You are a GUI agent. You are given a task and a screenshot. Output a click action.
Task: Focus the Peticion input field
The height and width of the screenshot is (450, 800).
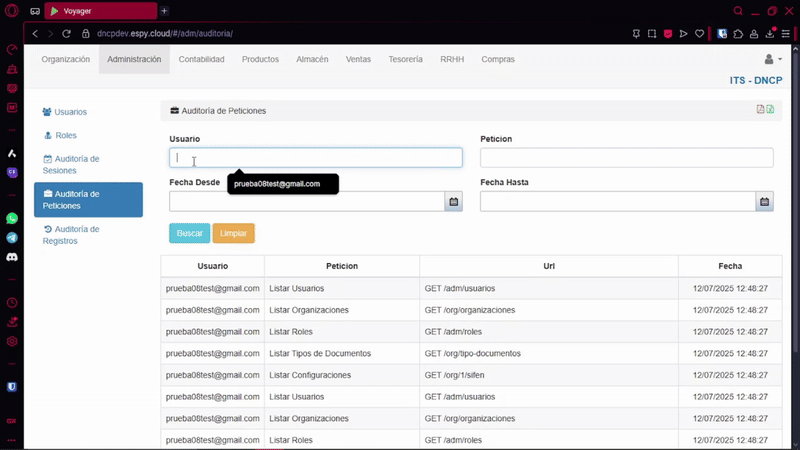tap(626, 158)
